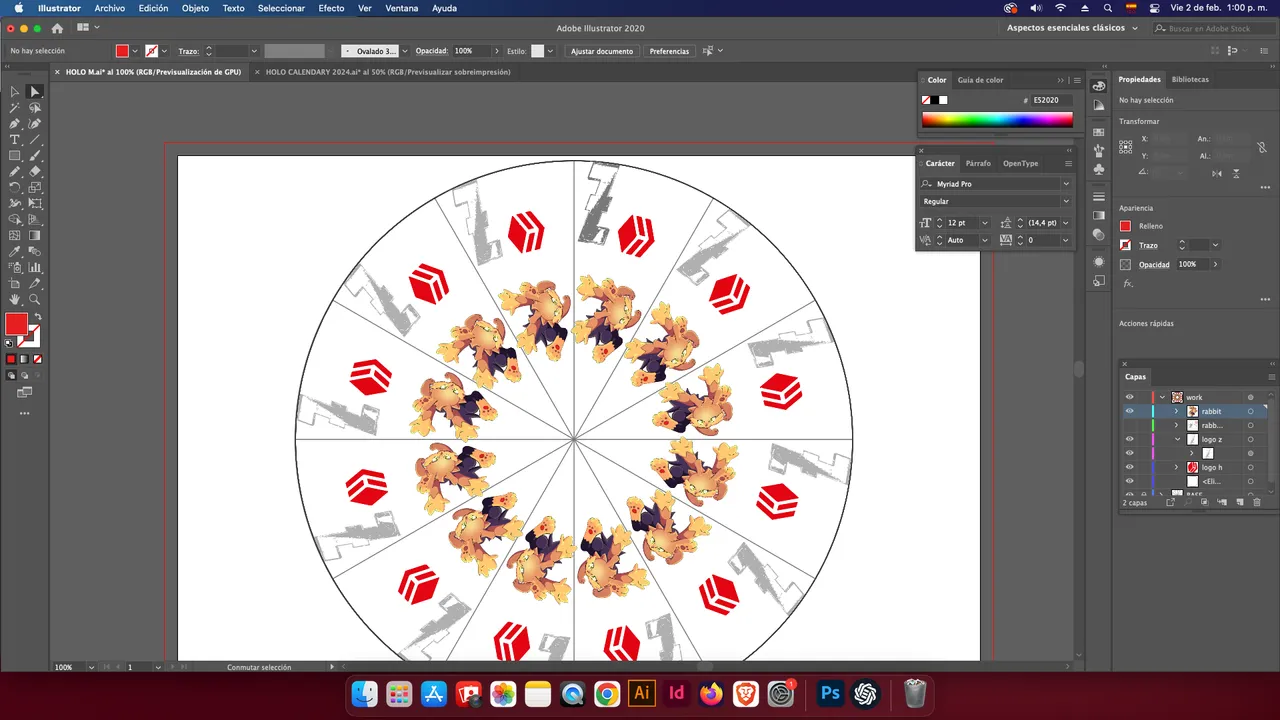Collapse the work layer
Viewport: 1280px width, 720px height.
[1162, 397]
